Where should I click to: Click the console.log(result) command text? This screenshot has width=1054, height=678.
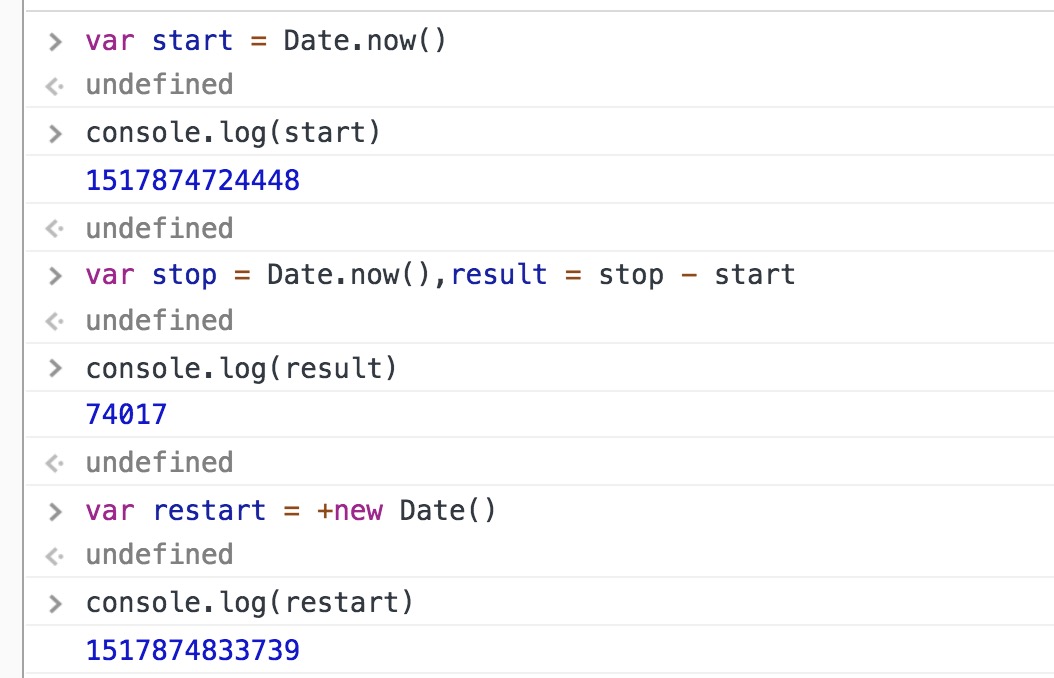point(241,369)
